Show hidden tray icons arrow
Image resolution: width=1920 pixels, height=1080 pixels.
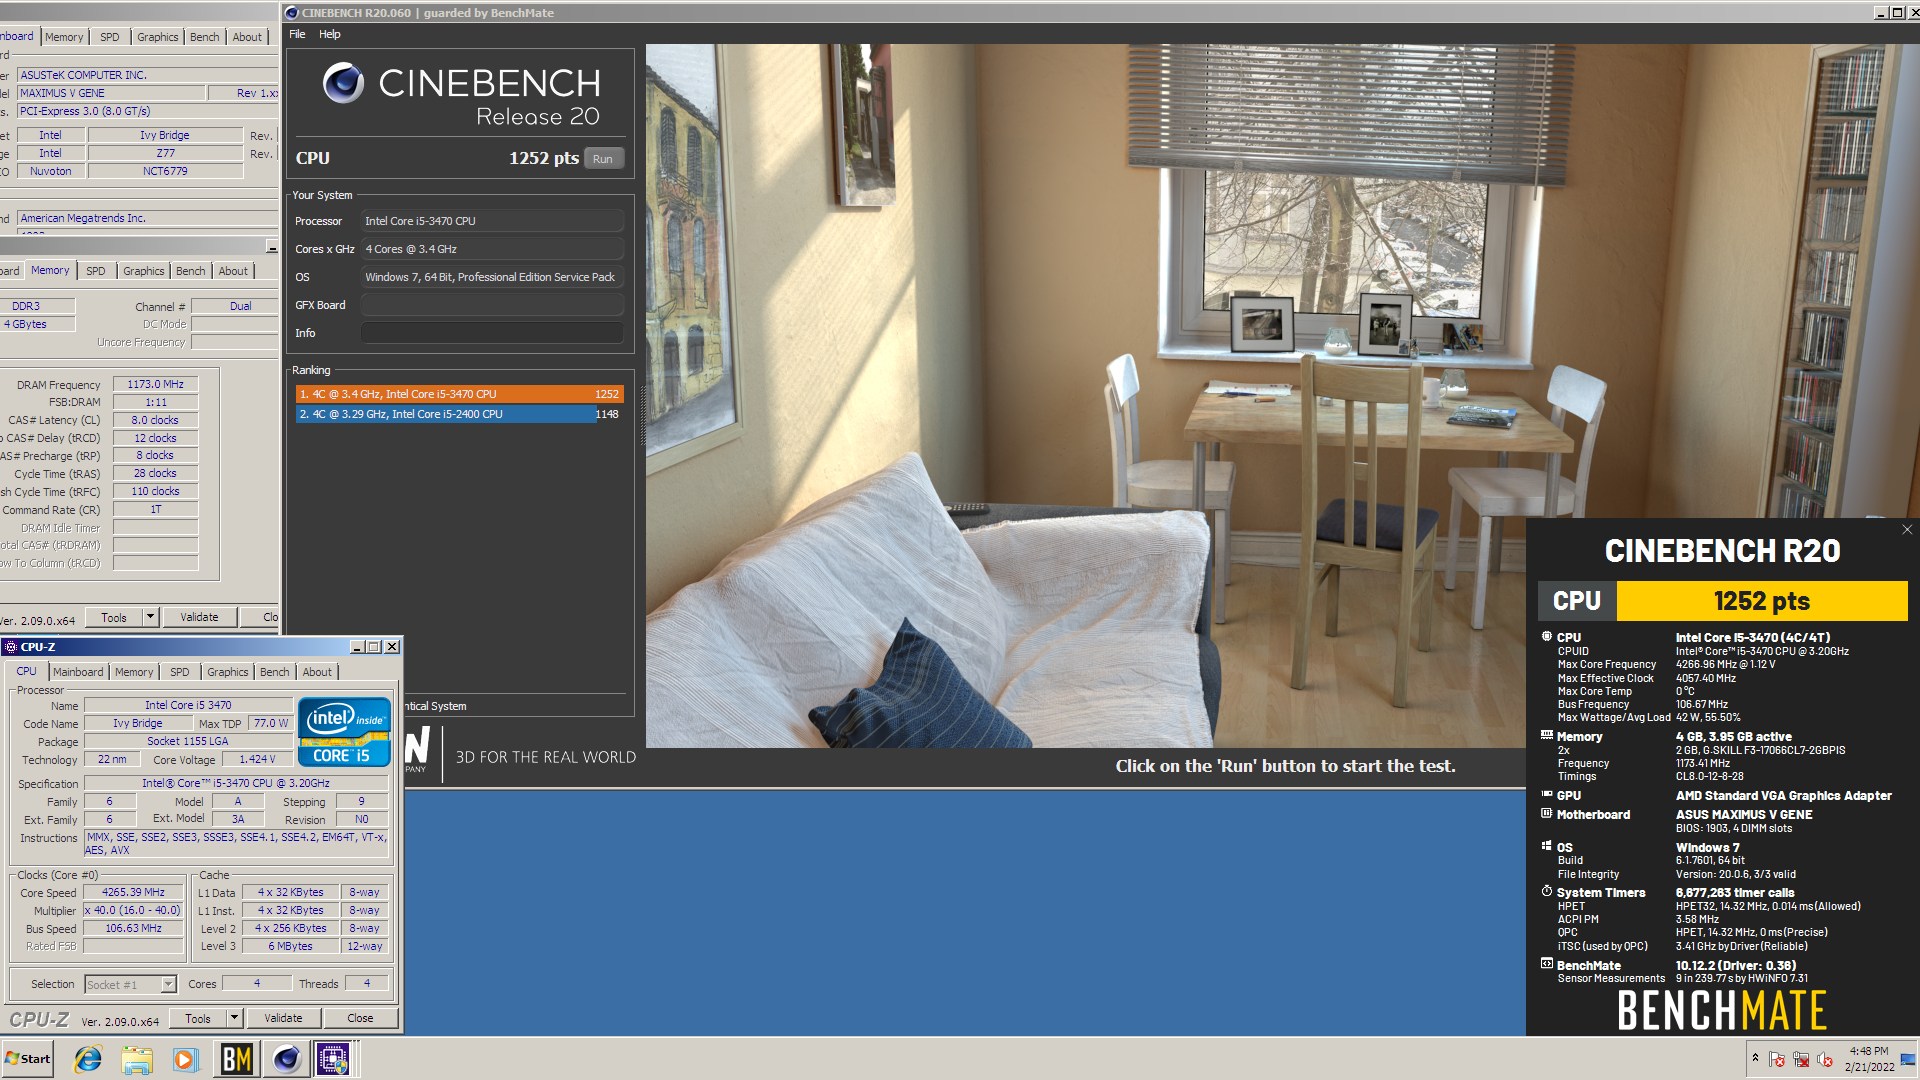click(x=1754, y=1058)
